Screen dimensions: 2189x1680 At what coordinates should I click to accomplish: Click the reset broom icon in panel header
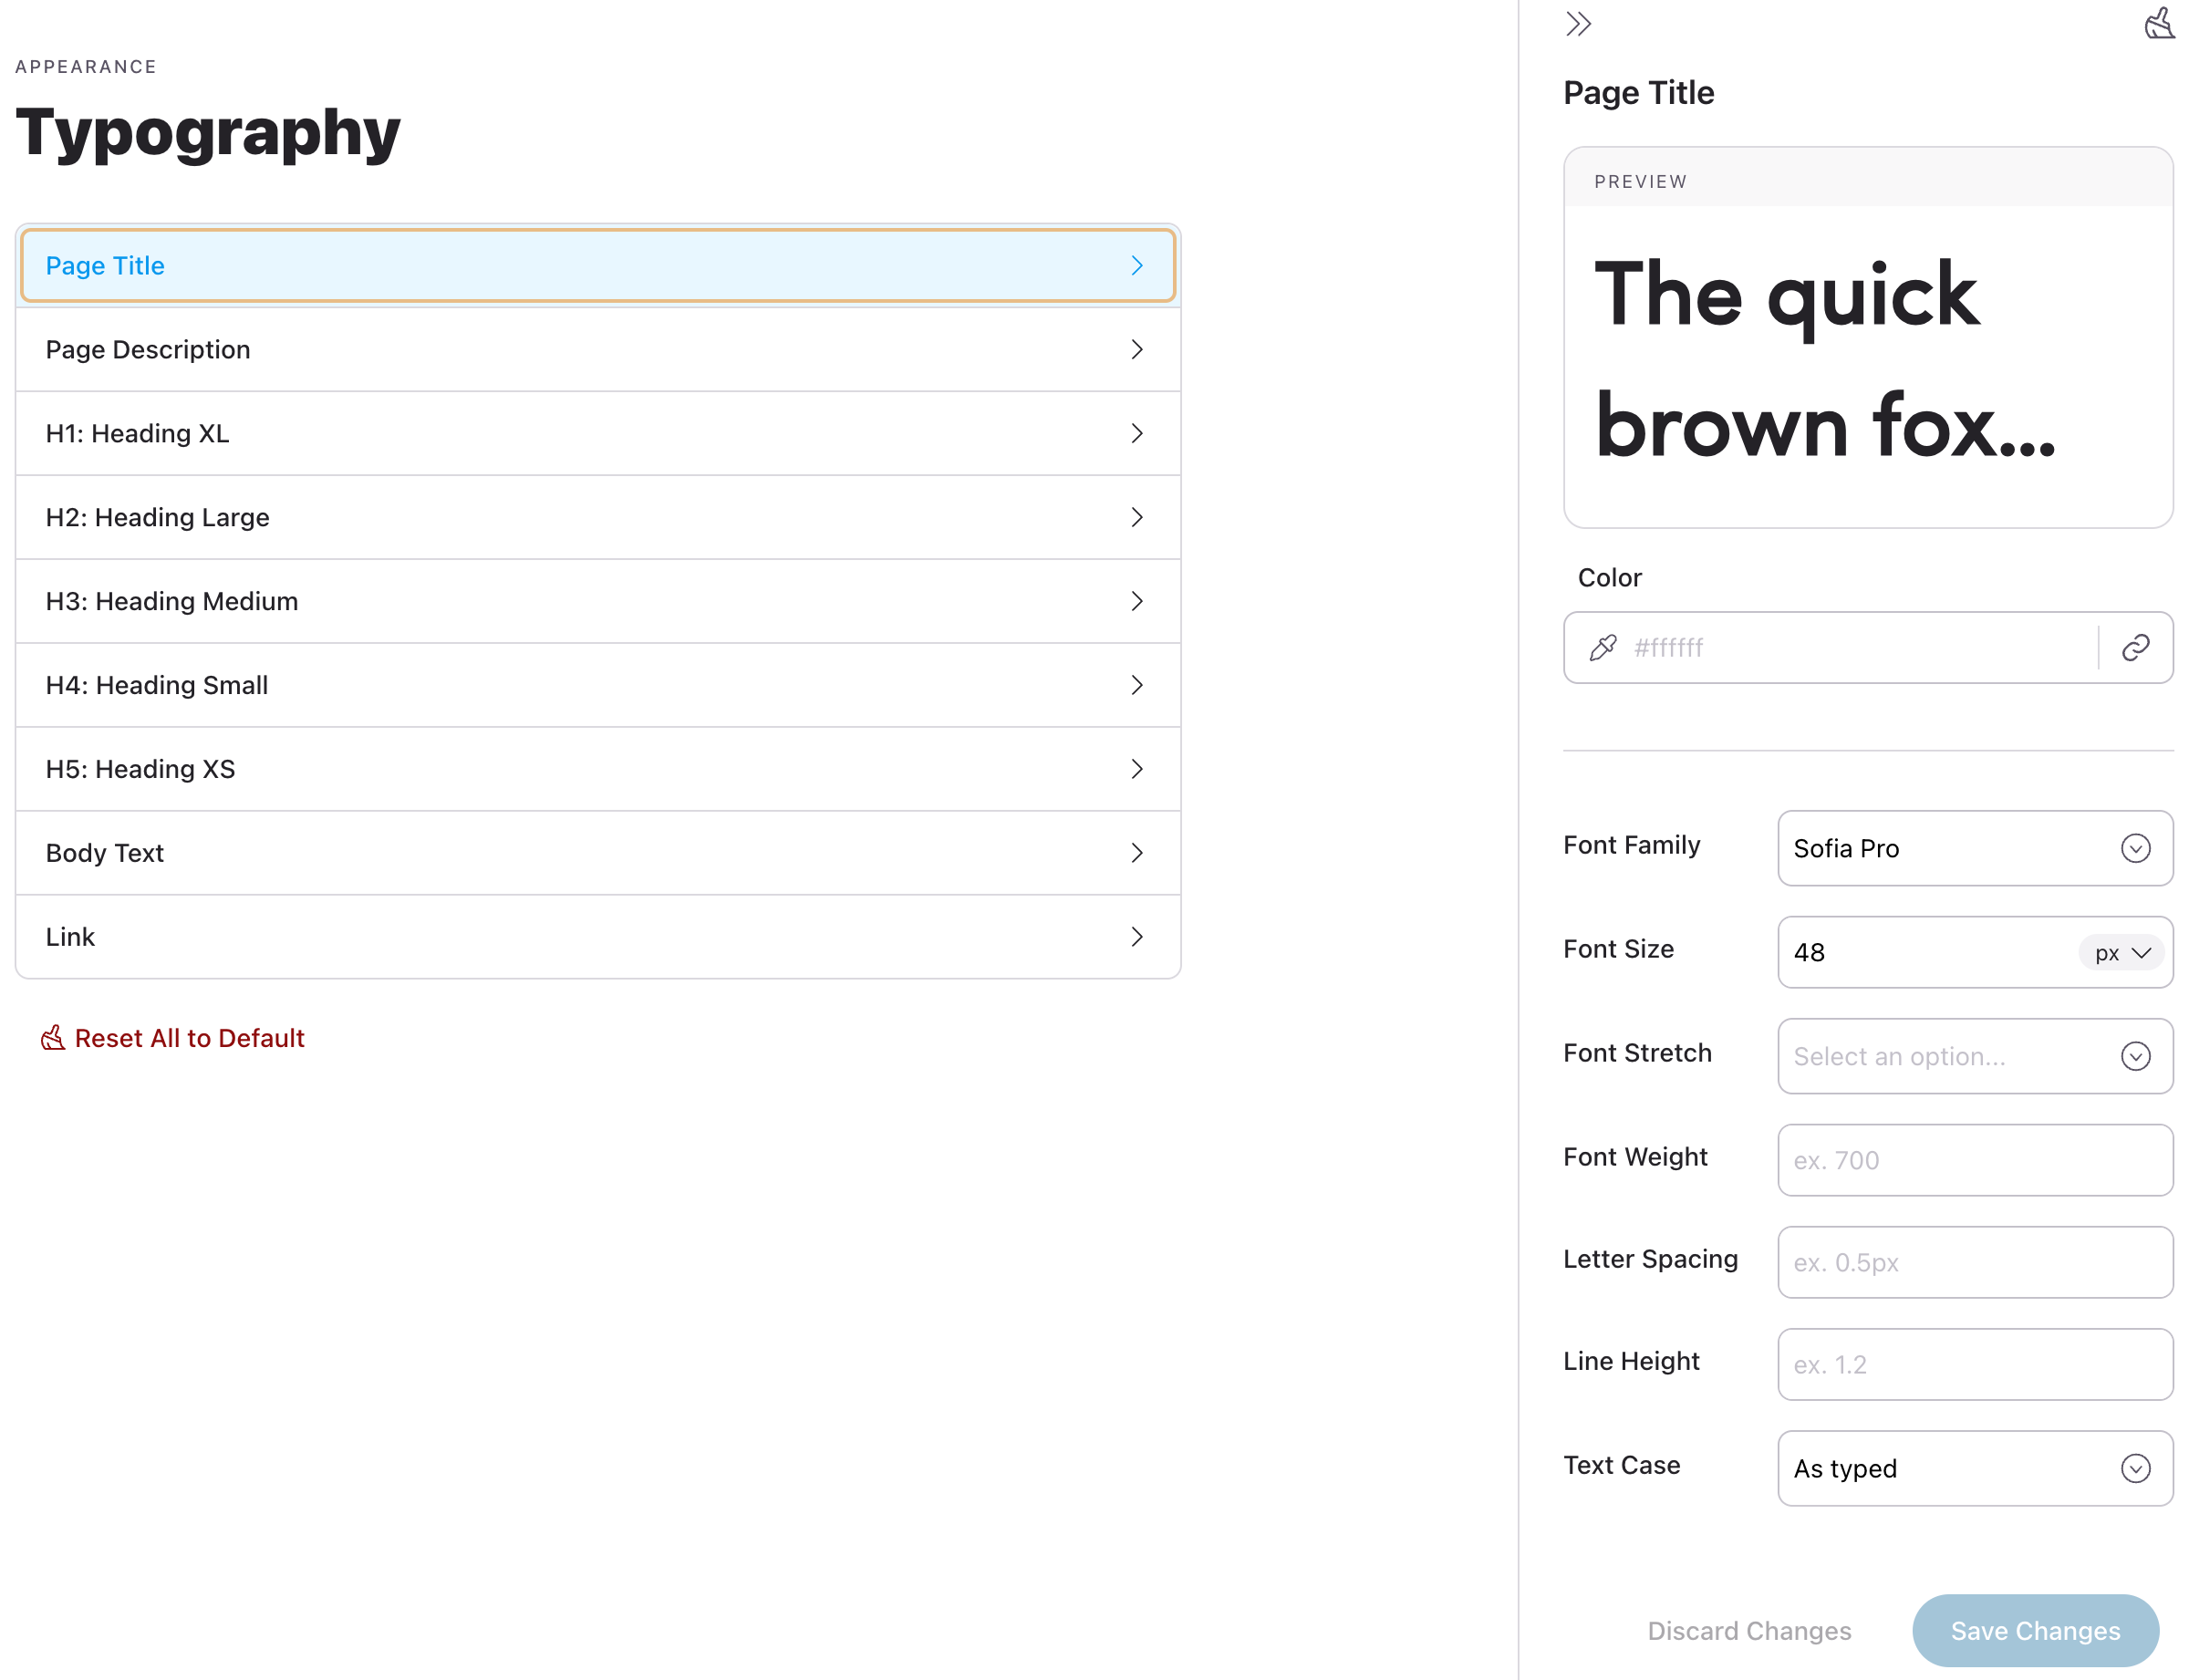[2158, 24]
